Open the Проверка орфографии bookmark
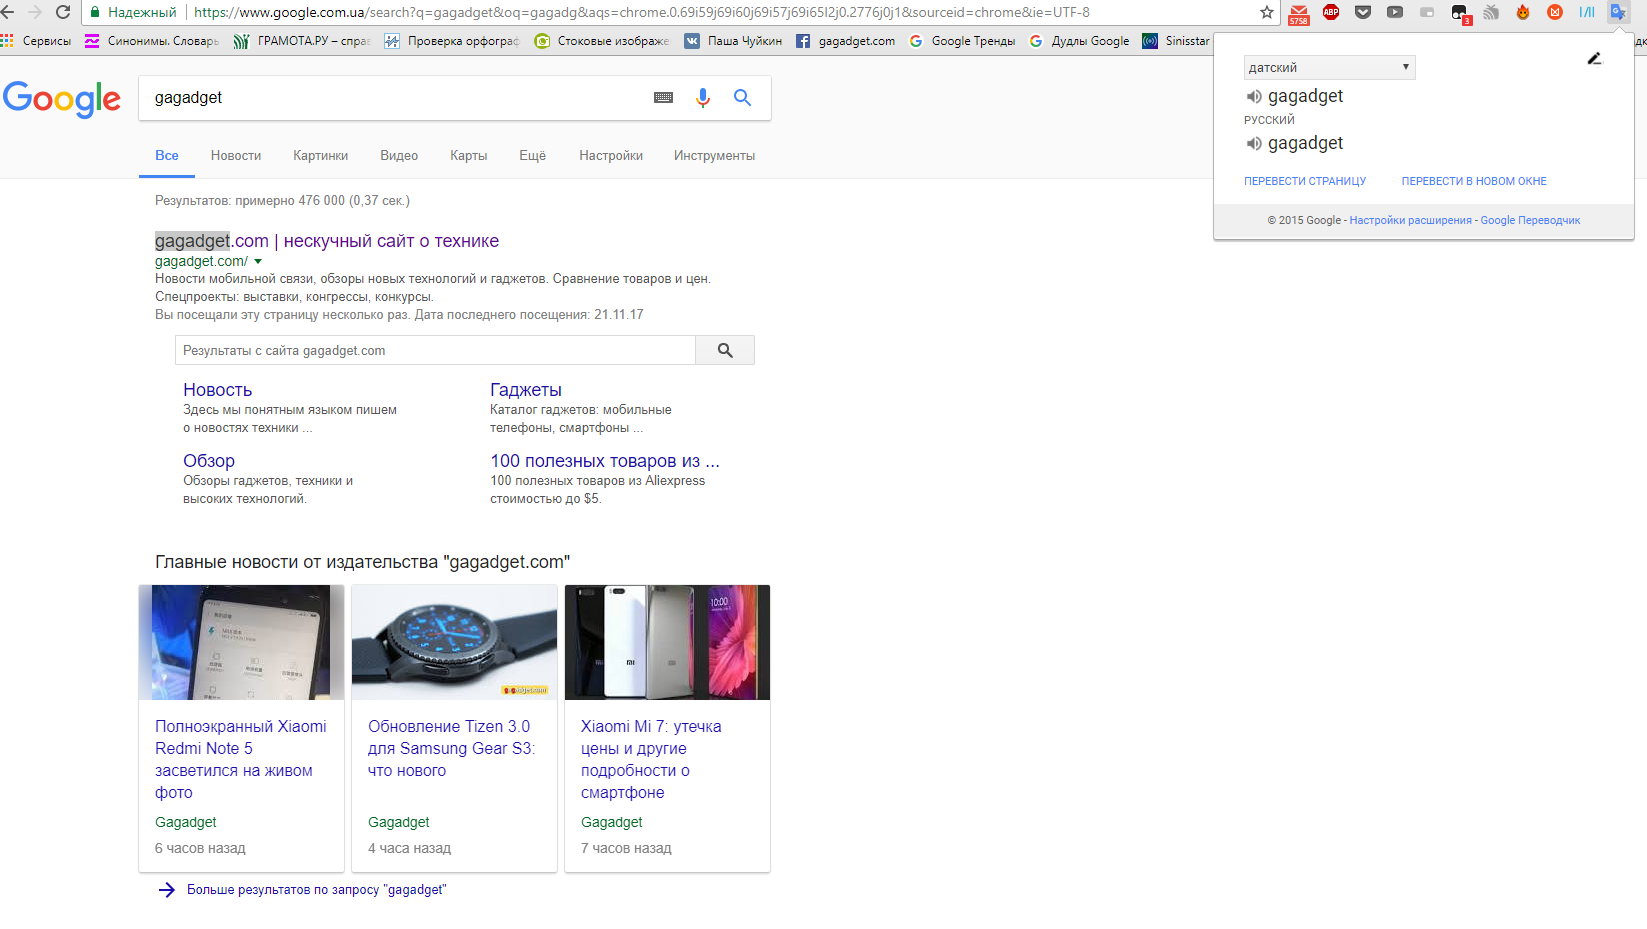 click(452, 41)
